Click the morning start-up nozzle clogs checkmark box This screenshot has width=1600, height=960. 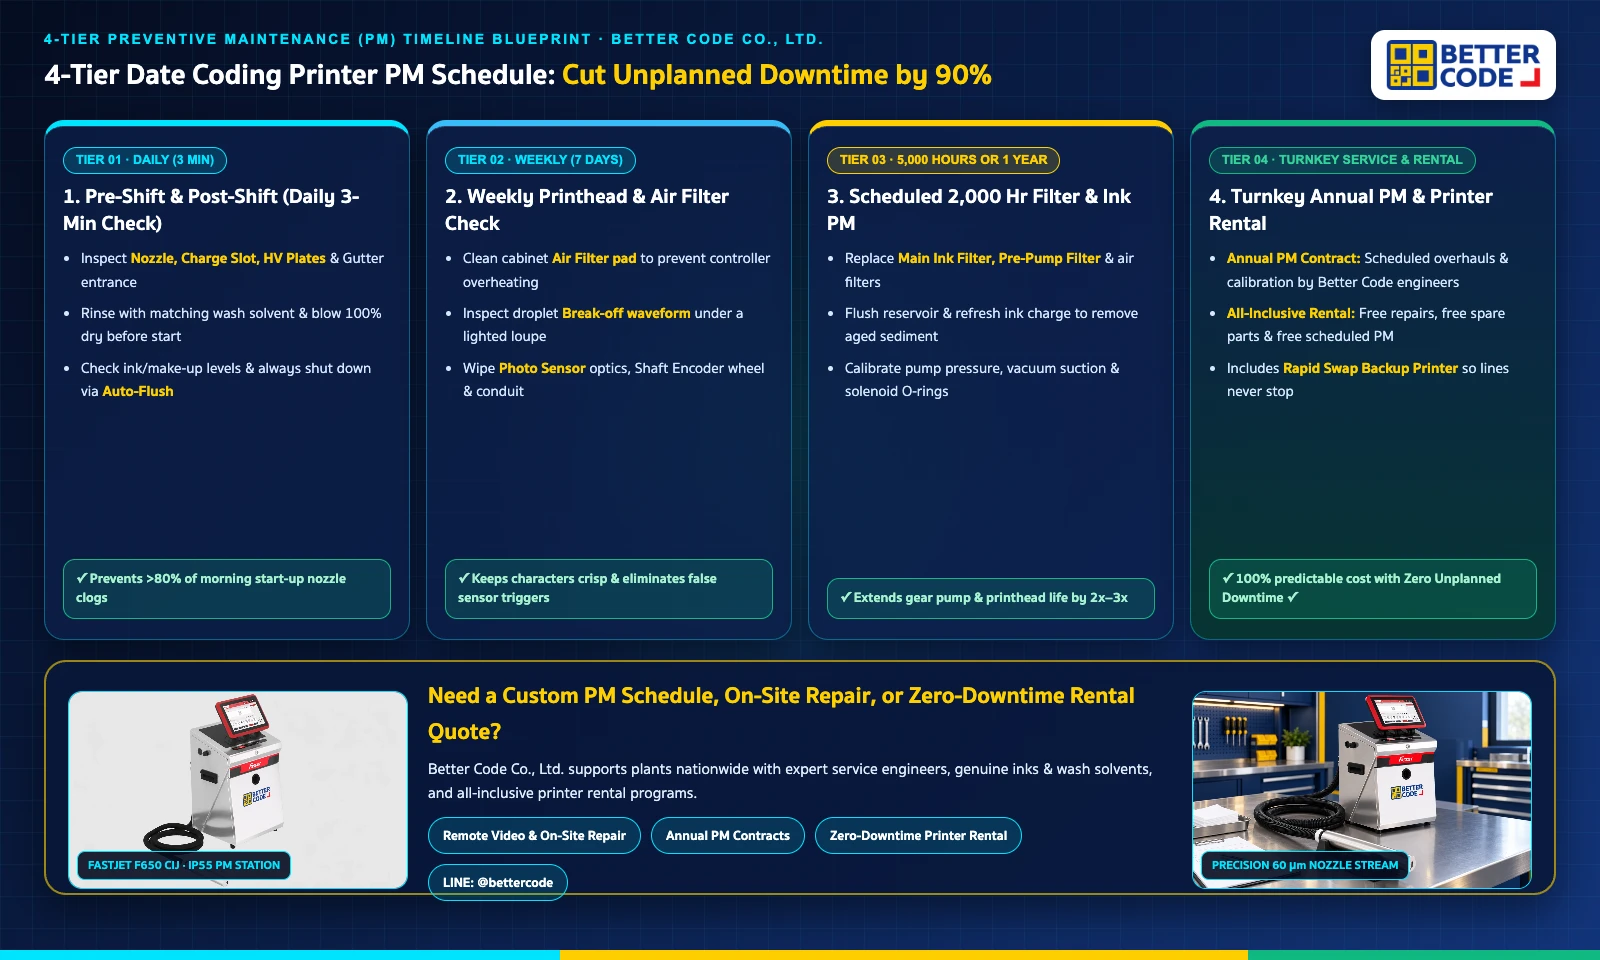click(227, 589)
